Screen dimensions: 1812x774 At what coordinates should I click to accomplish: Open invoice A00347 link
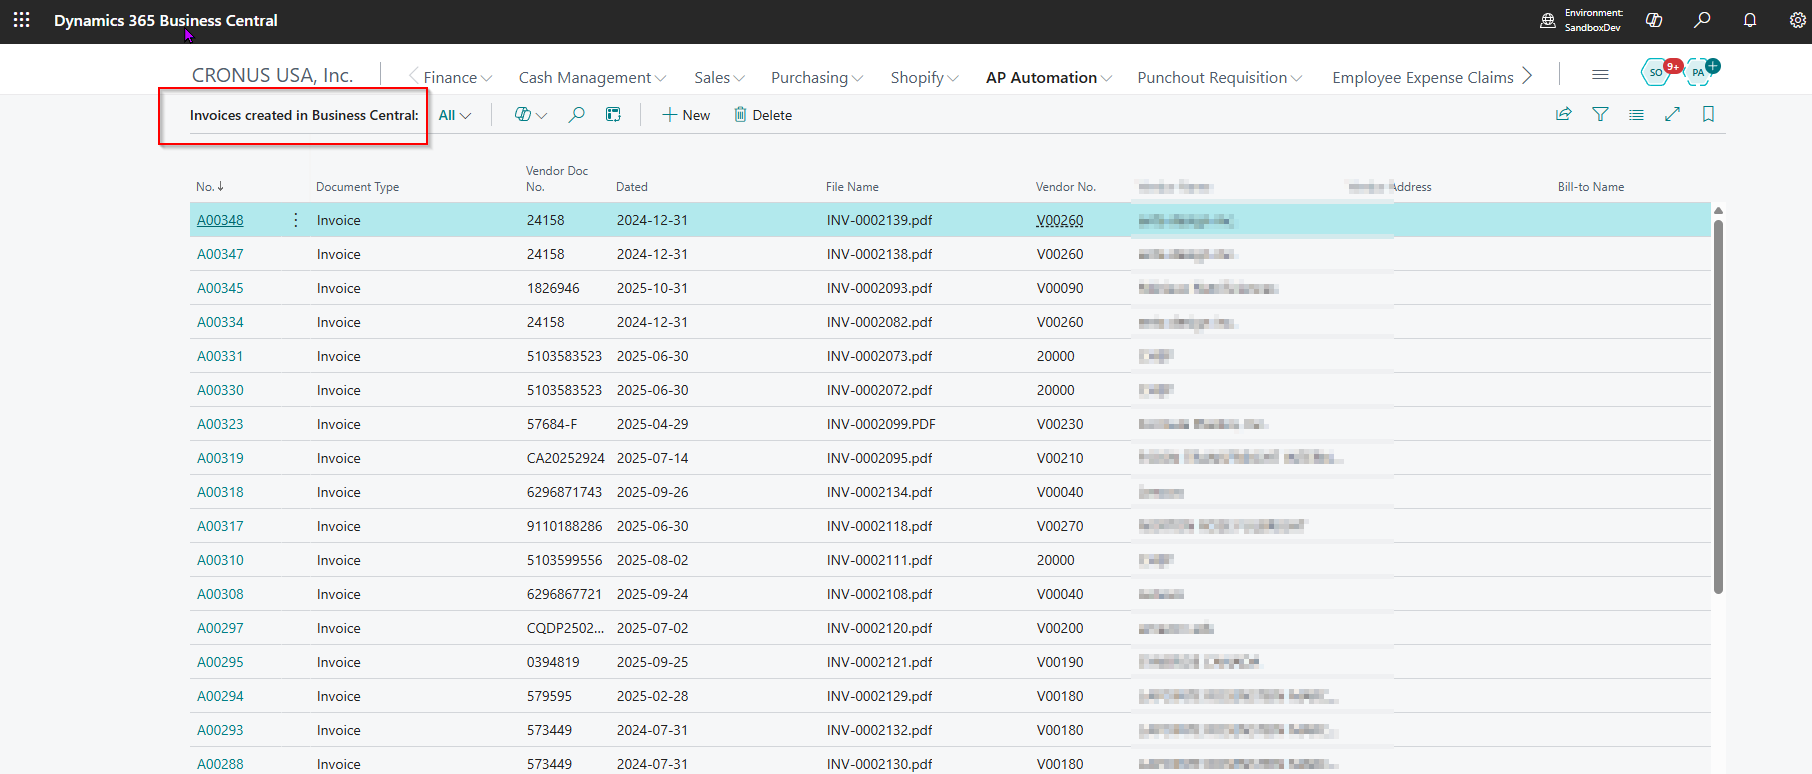click(220, 254)
